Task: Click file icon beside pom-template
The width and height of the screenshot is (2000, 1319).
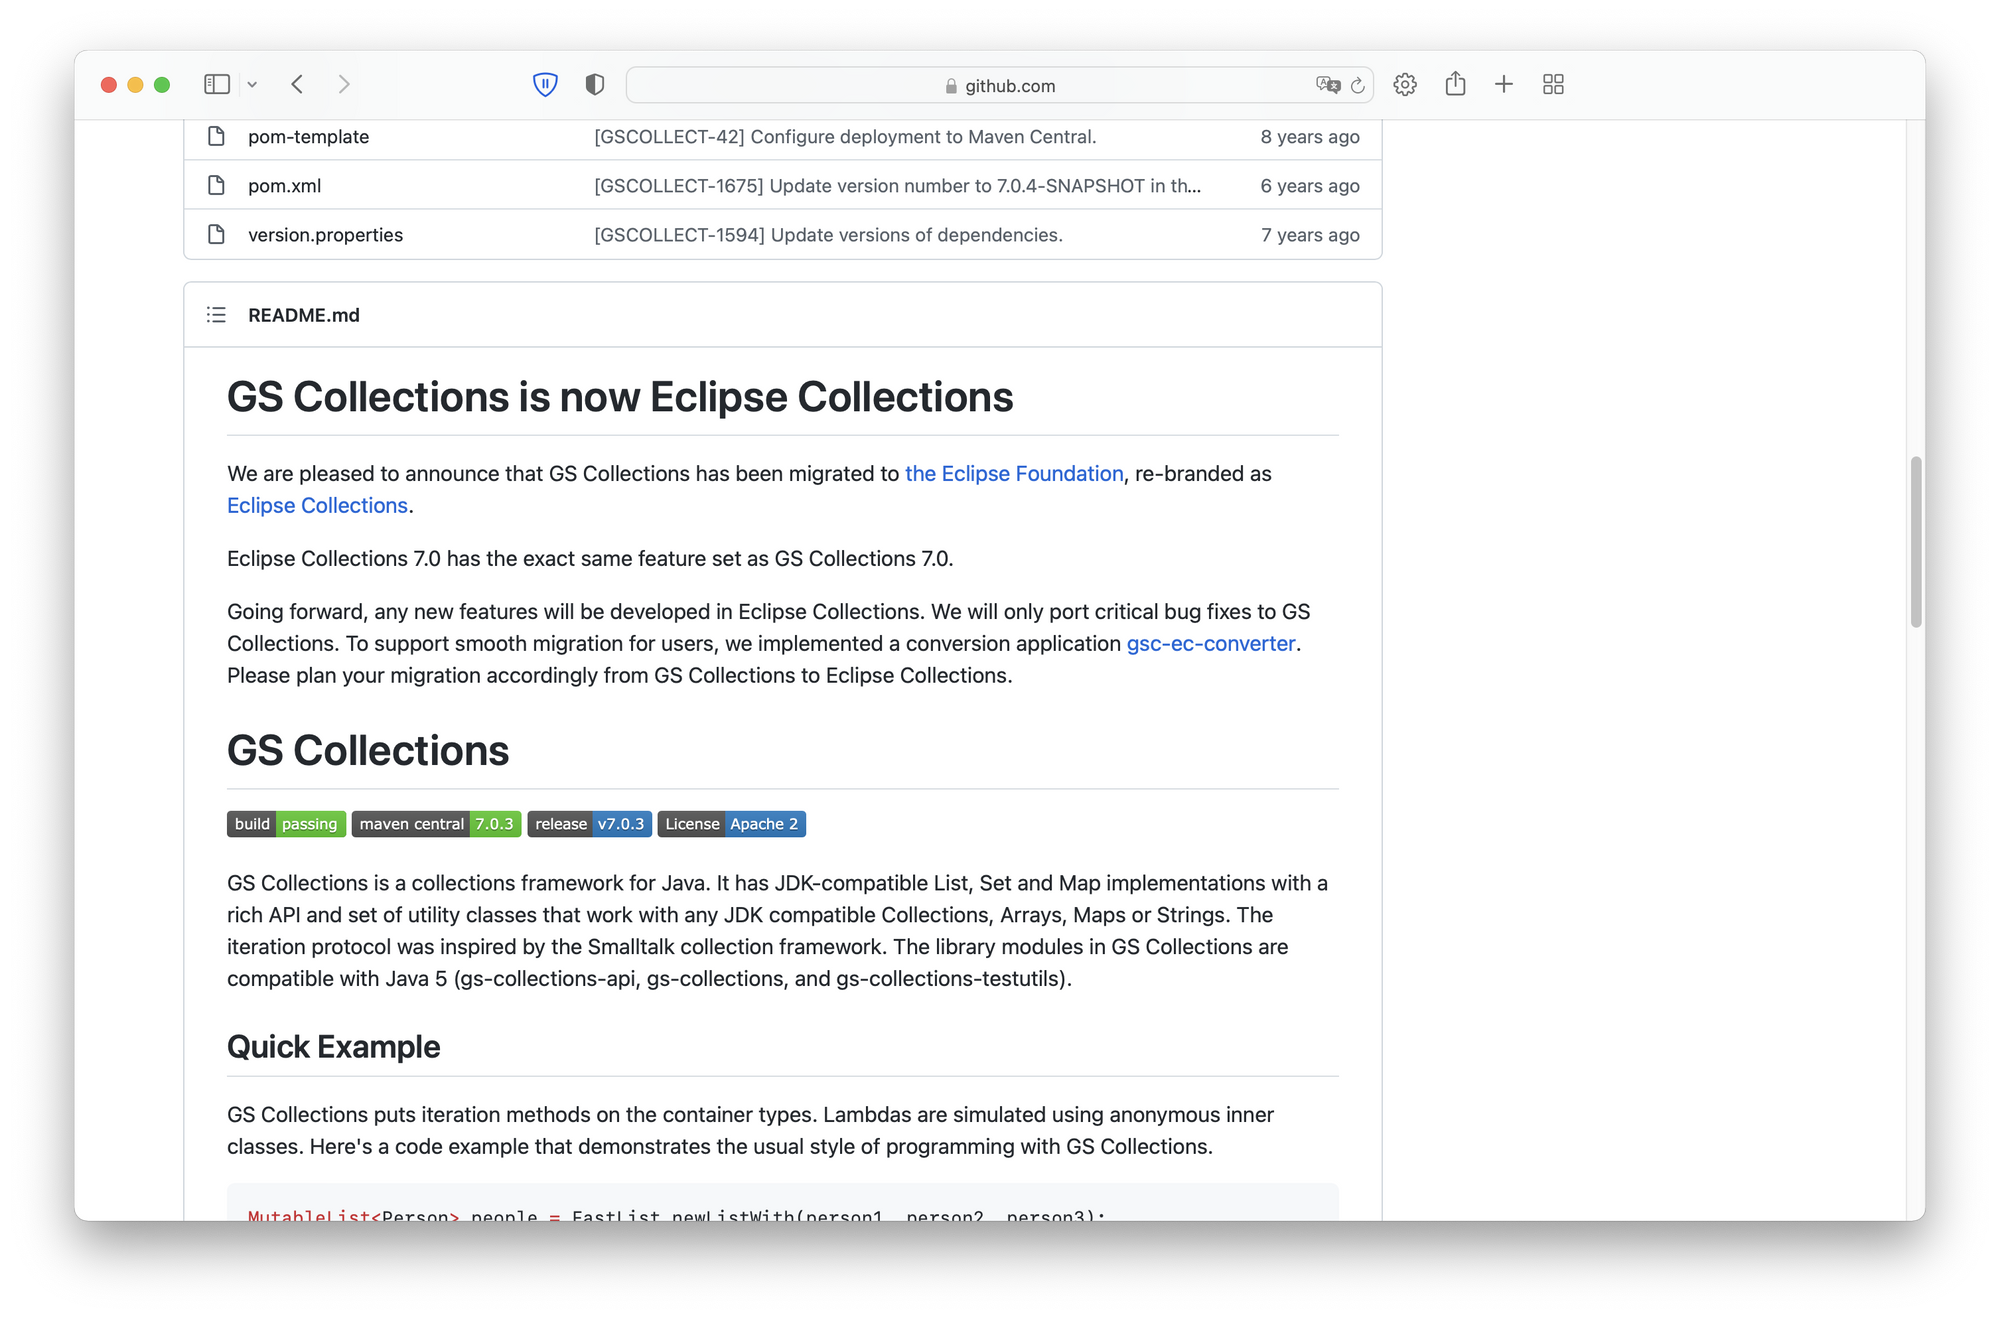Action: (216, 136)
